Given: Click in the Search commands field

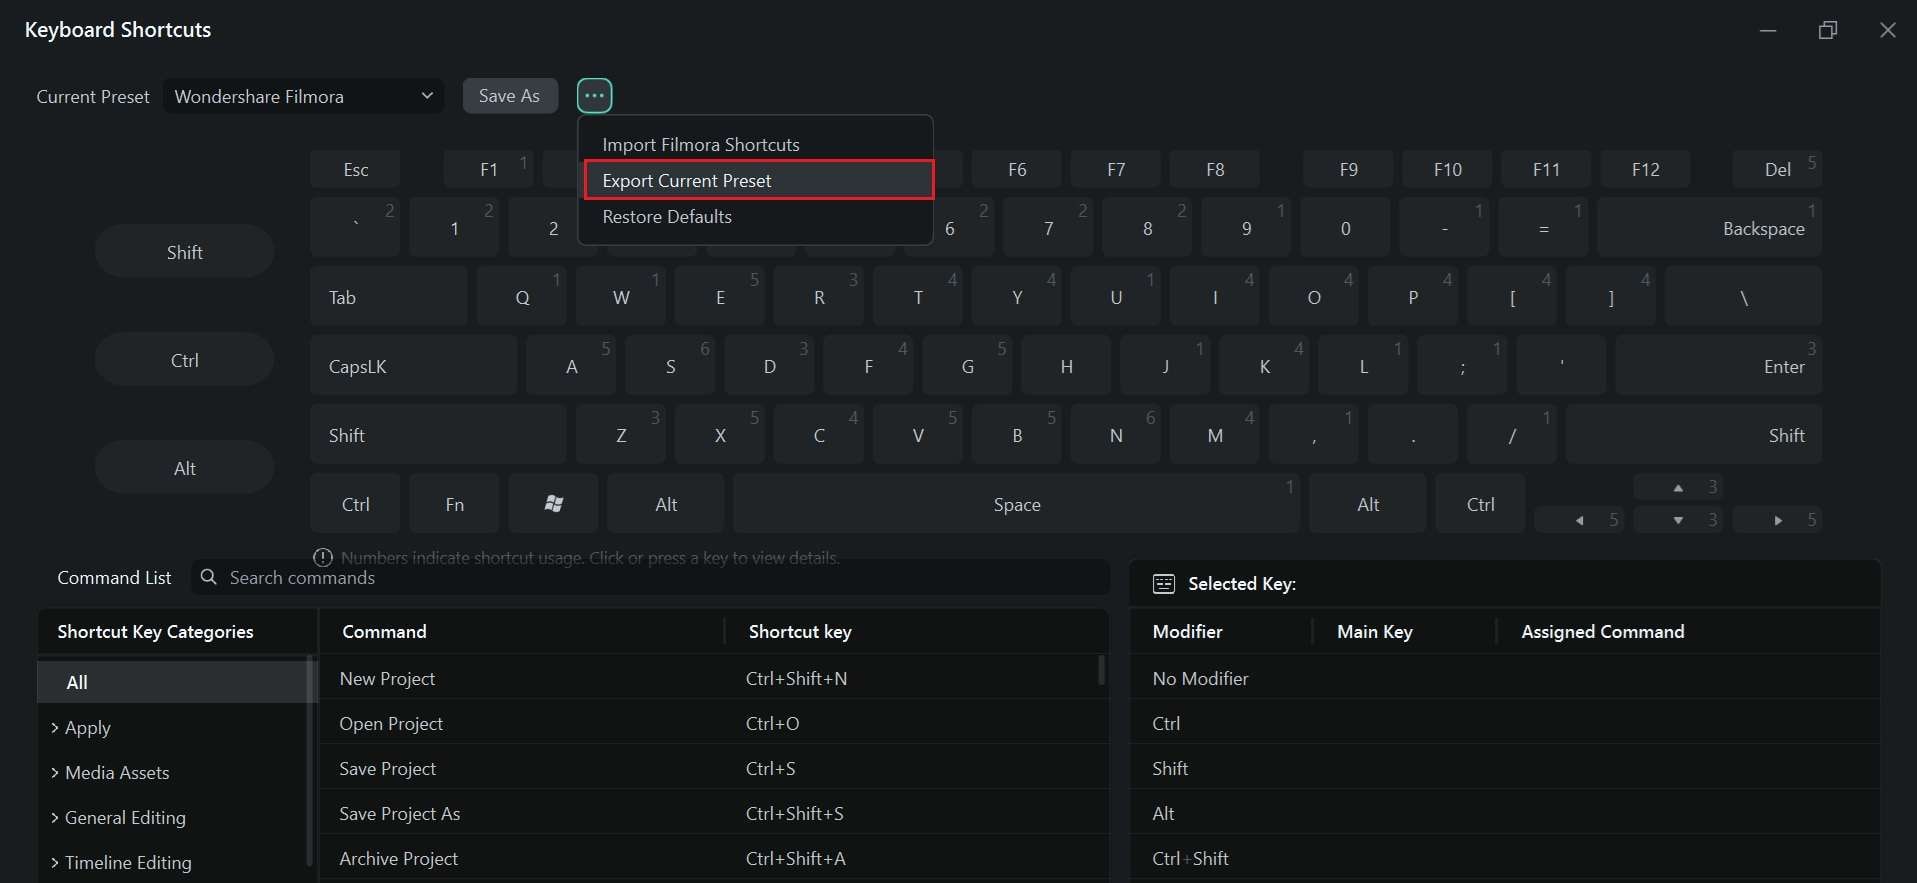Looking at the screenshot, I should coord(650,577).
